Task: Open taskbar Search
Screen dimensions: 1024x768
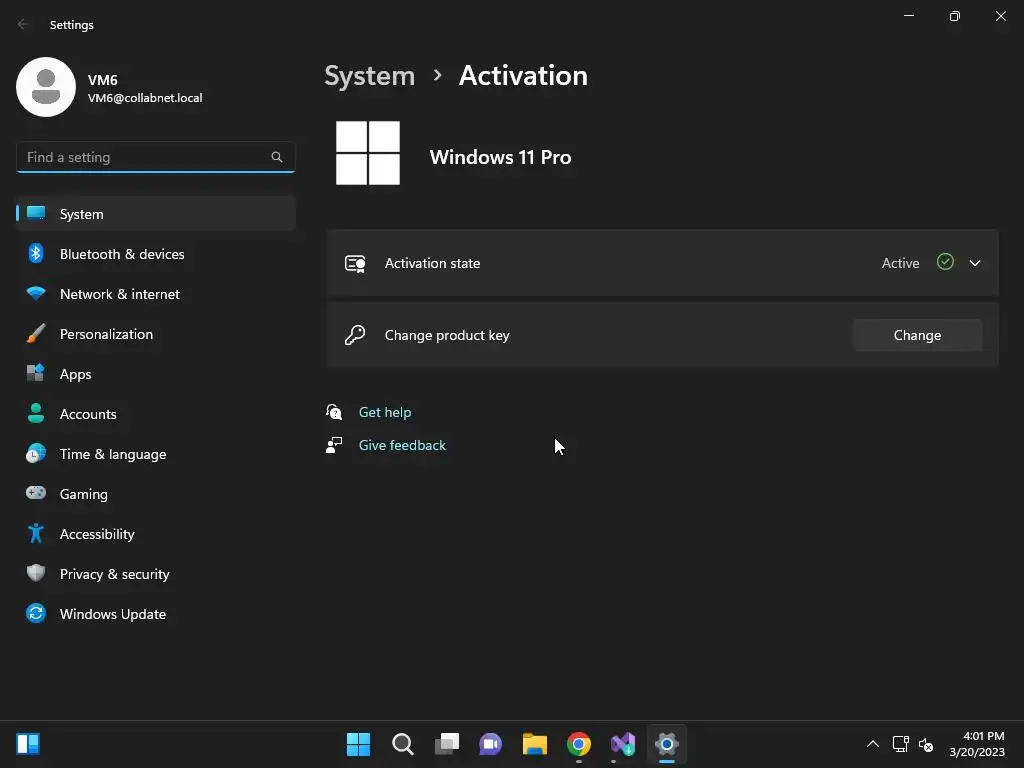Action: click(x=402, y=744)
